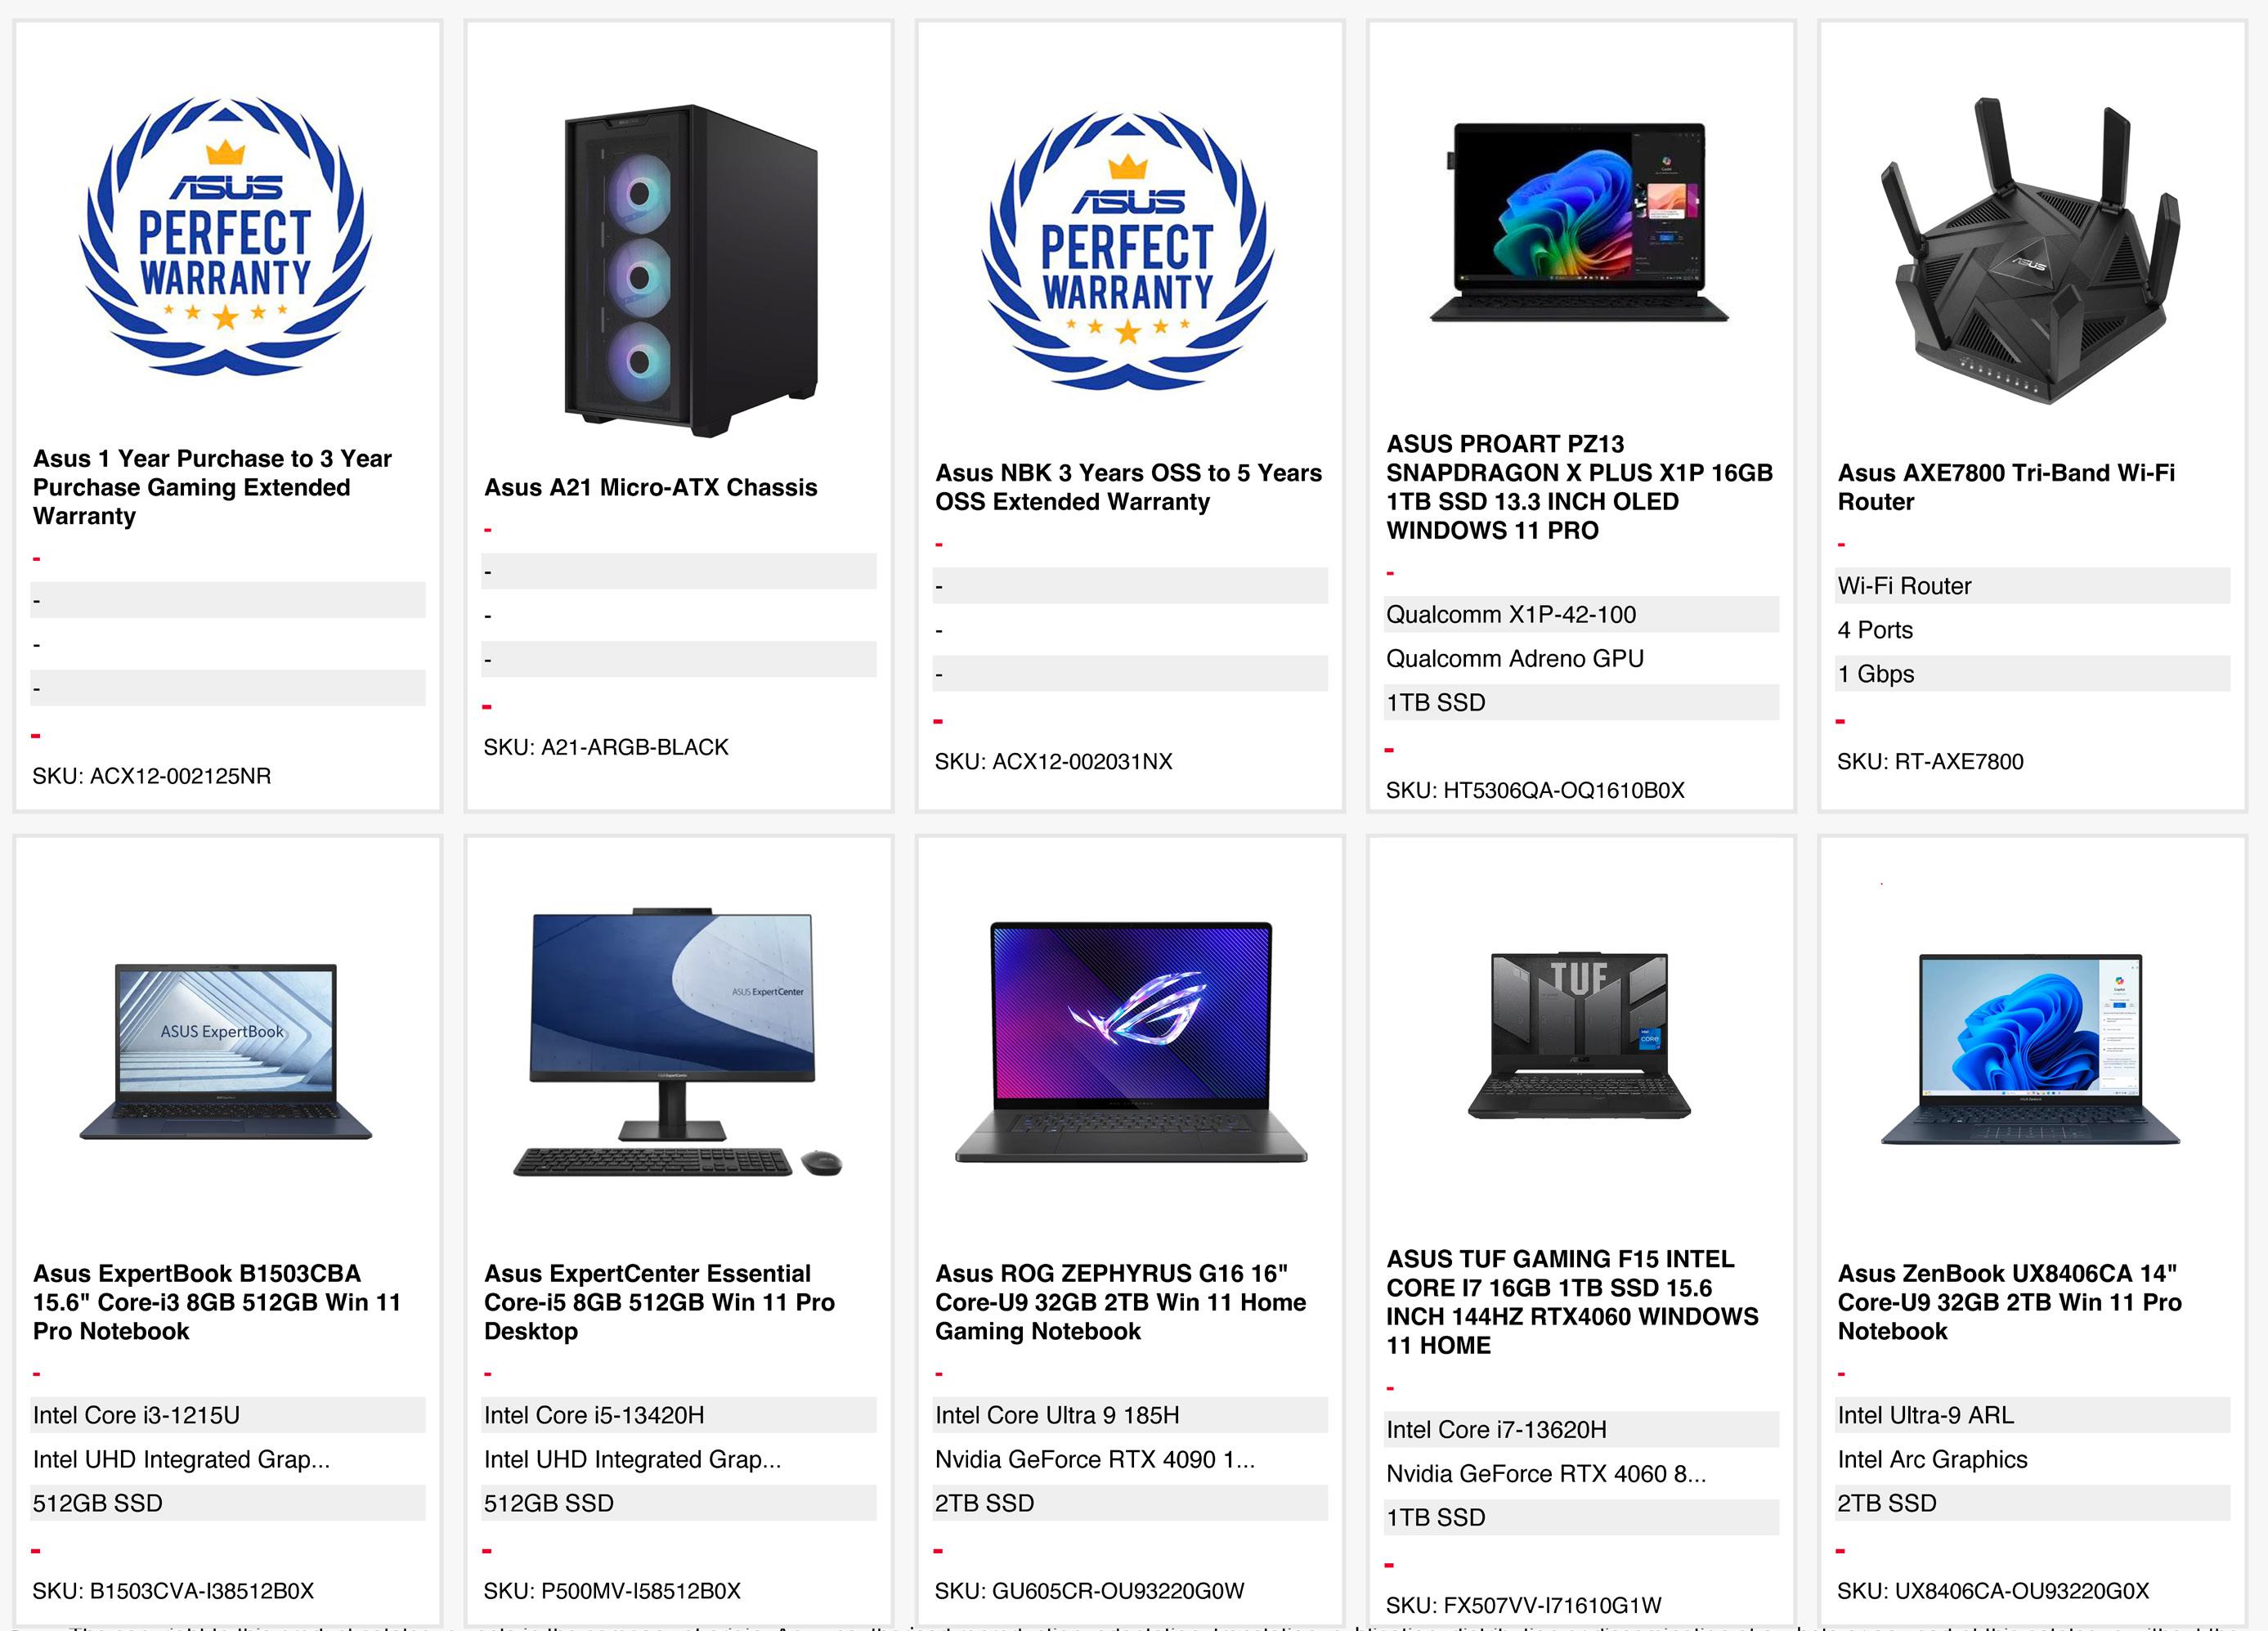Open the Asus ROG ZEPHYRUS G16 product title
2268x1631 pixels.
(1120, 1302)
